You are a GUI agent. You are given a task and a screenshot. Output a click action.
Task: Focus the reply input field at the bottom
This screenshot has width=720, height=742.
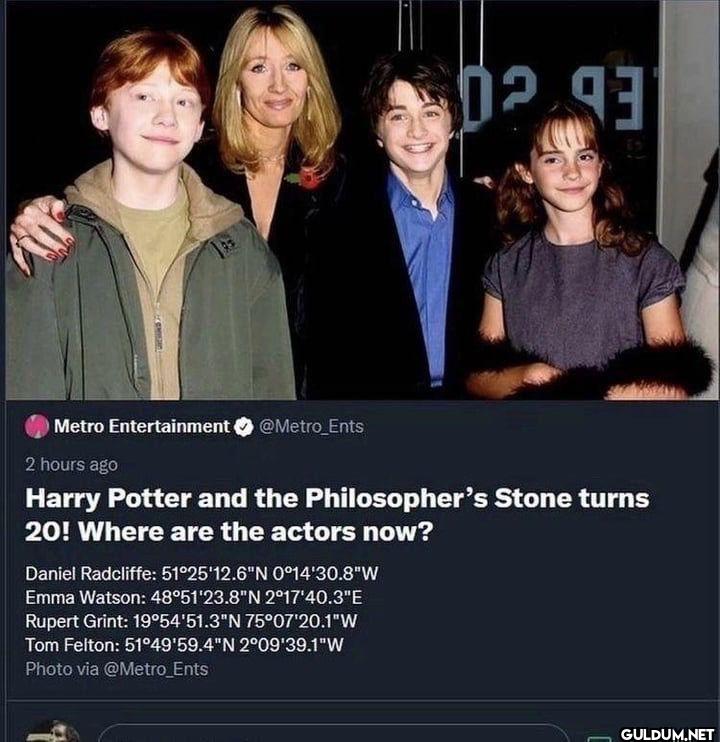point(330,733)
